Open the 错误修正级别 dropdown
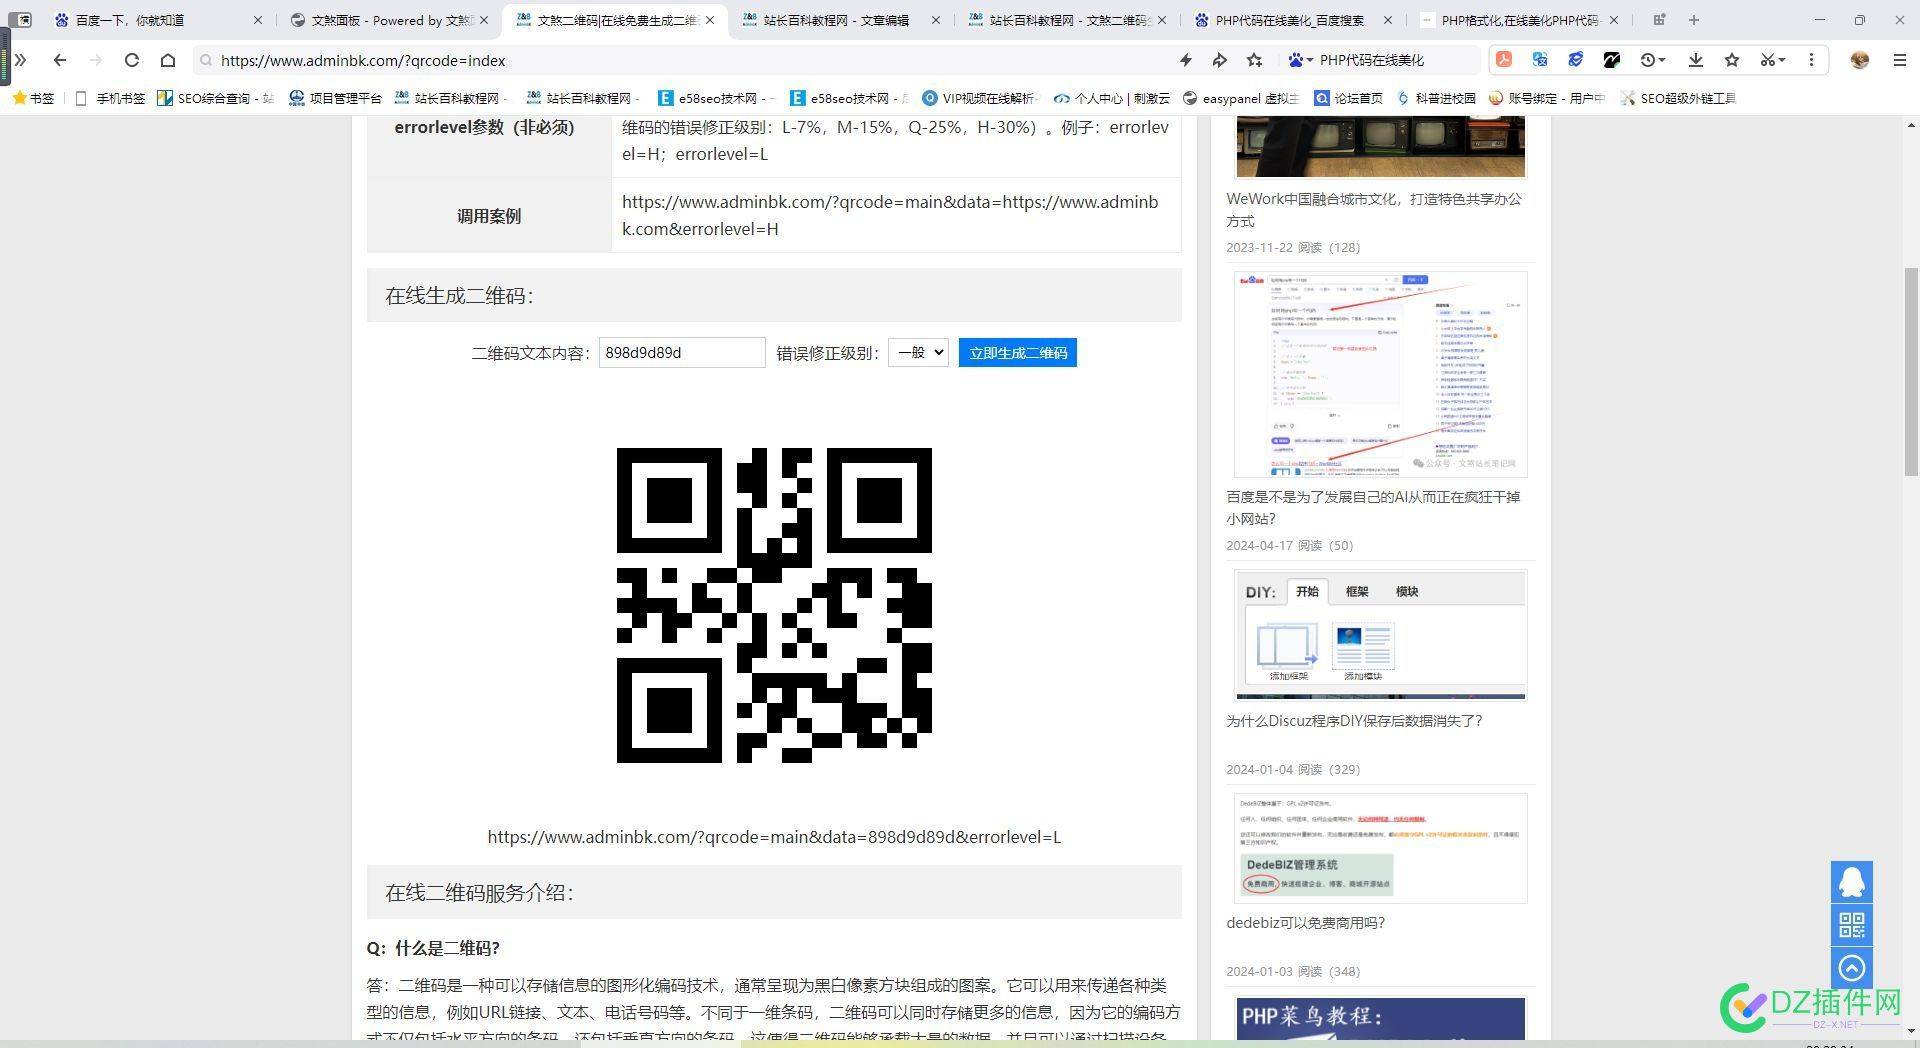The height and width of the screenshot is (1048, 1920). point(918,352)
